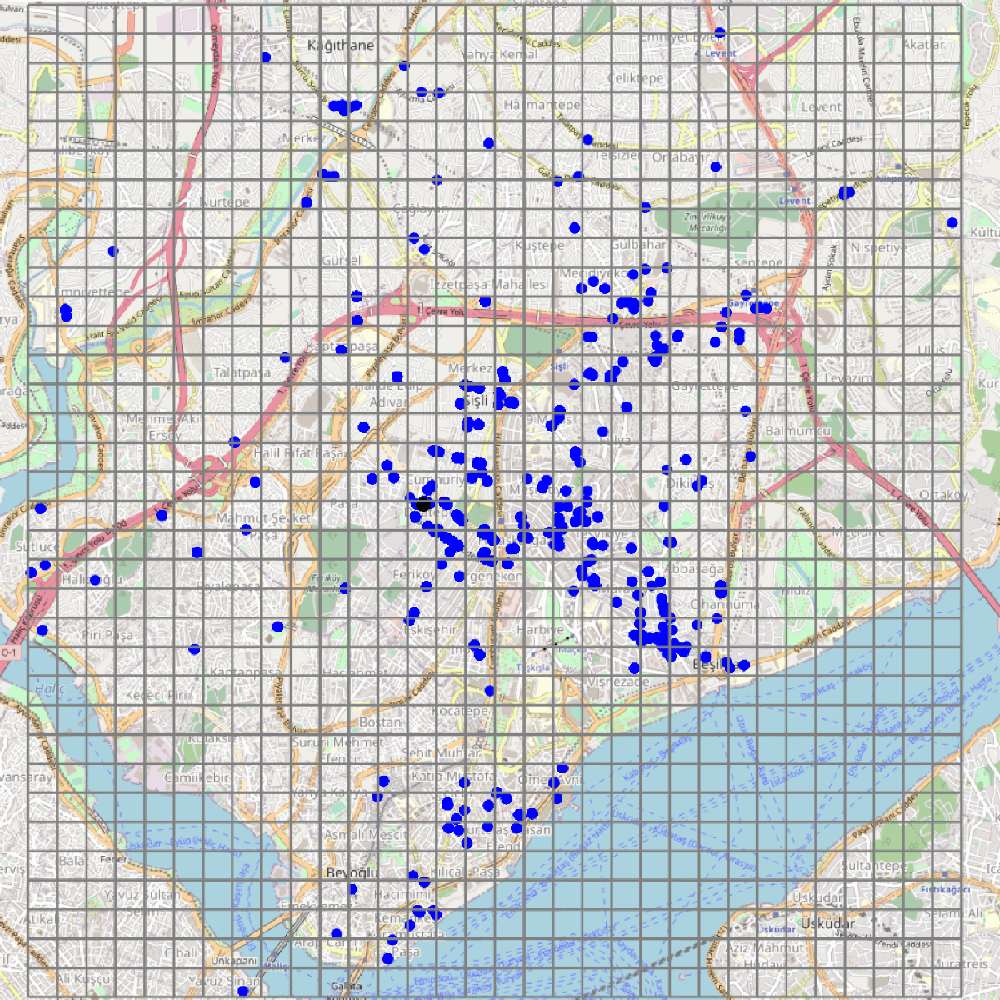
Task: Select the Talatpaşa neighborhood label
Action: pos(242,372)
